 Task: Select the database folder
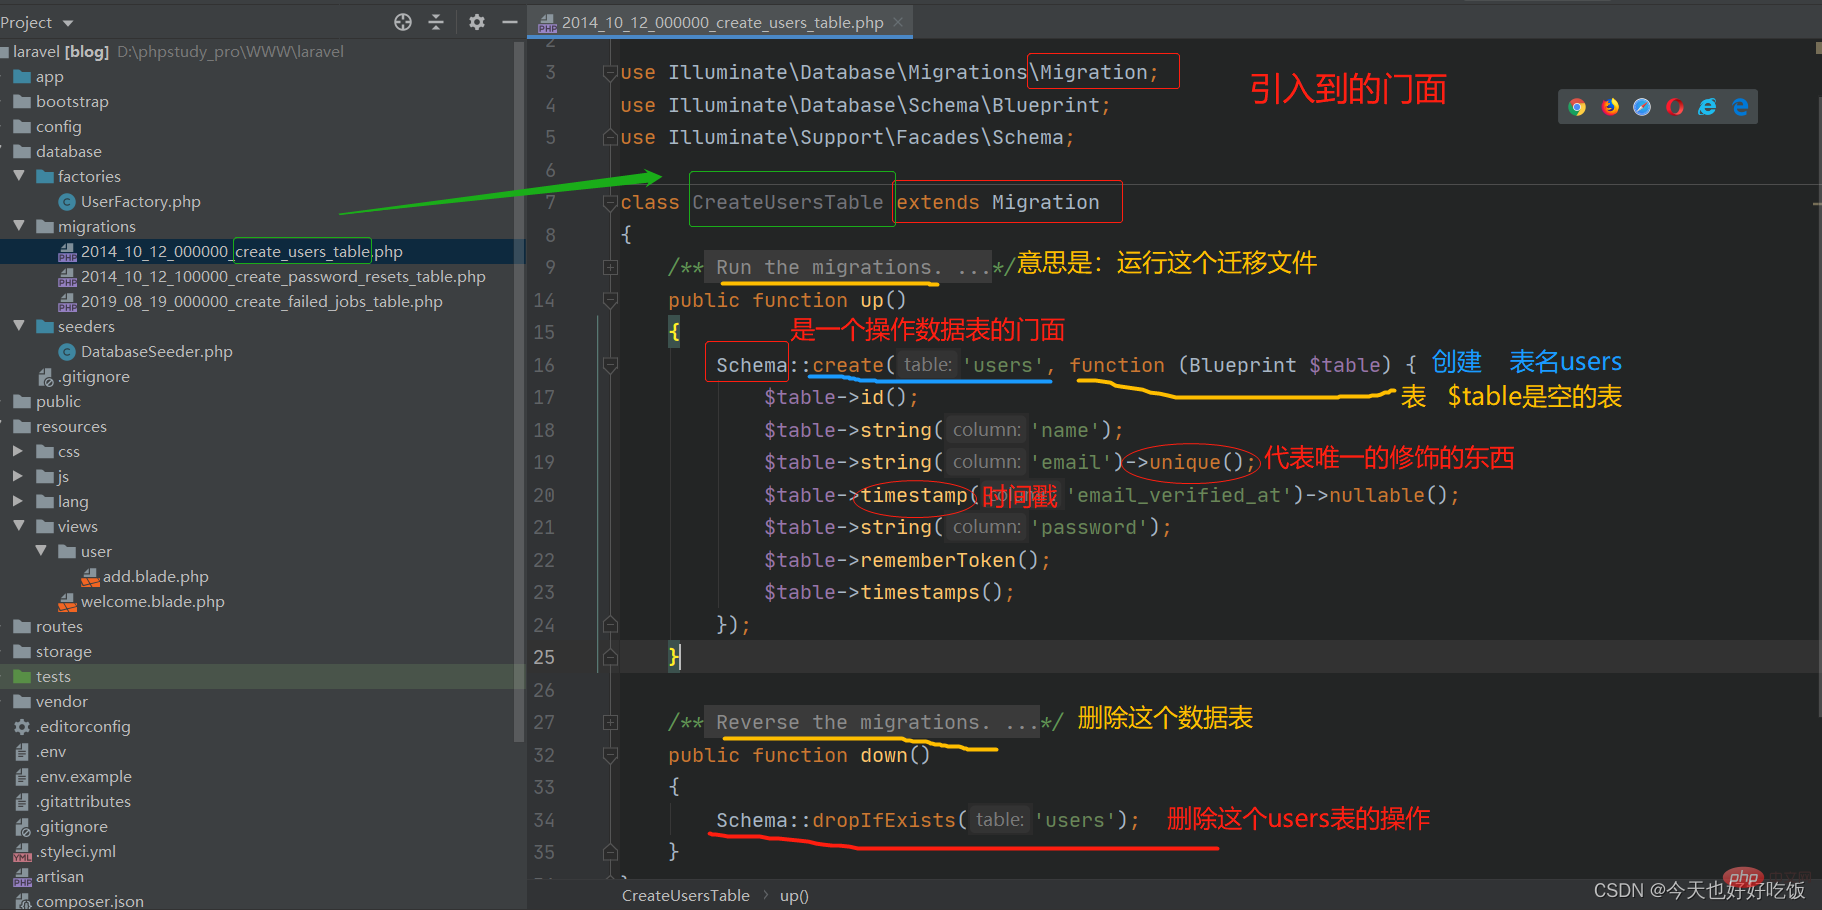tap(69, 152)
